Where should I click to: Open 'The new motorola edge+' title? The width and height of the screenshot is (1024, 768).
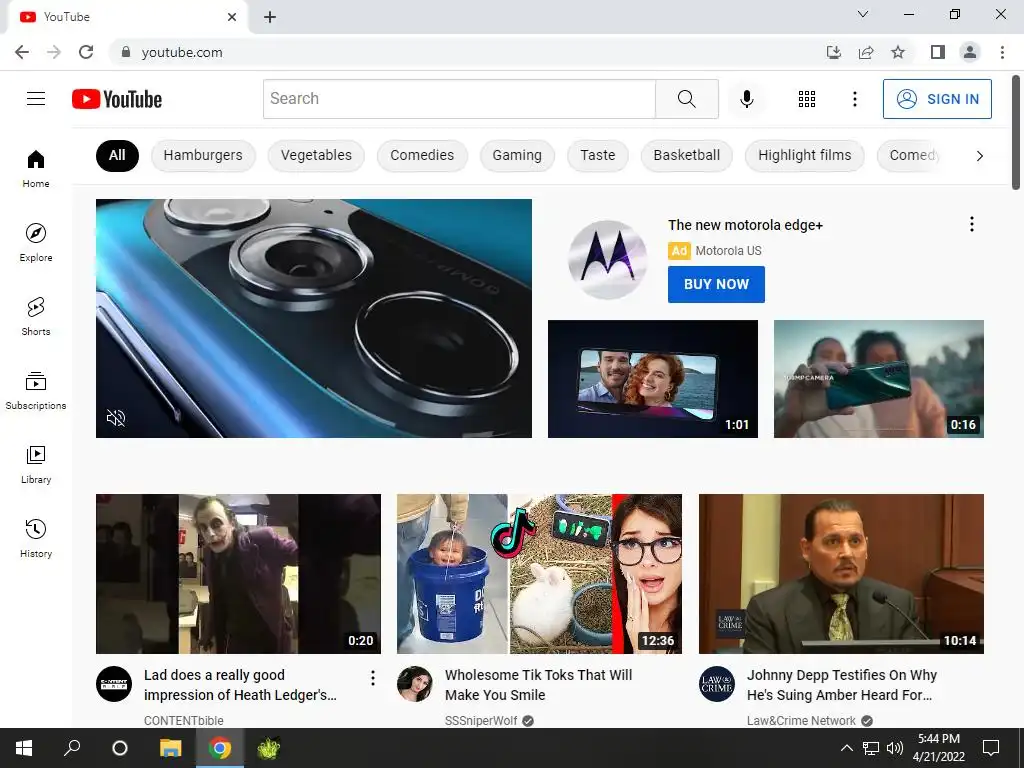pos(745,225)
